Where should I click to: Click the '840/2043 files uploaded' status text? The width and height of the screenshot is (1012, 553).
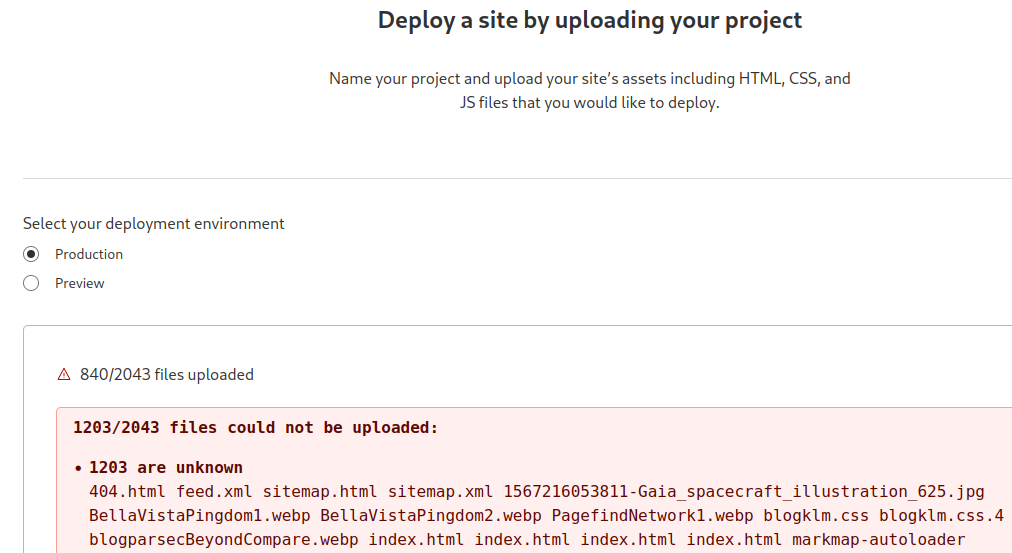[x=166, y=375]
